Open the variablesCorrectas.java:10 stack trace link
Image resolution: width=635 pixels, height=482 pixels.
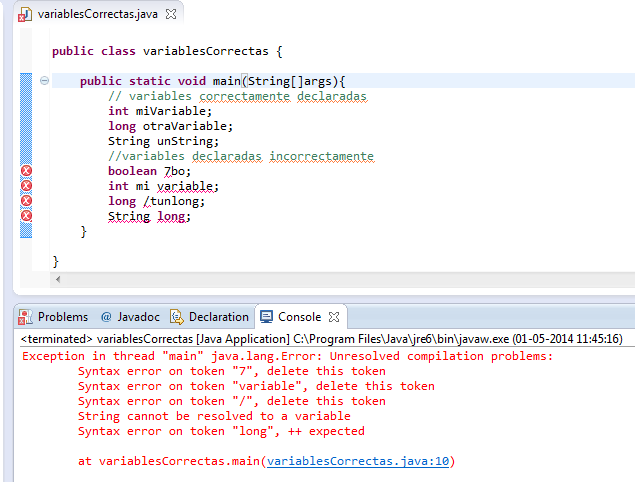pos(358,461)
